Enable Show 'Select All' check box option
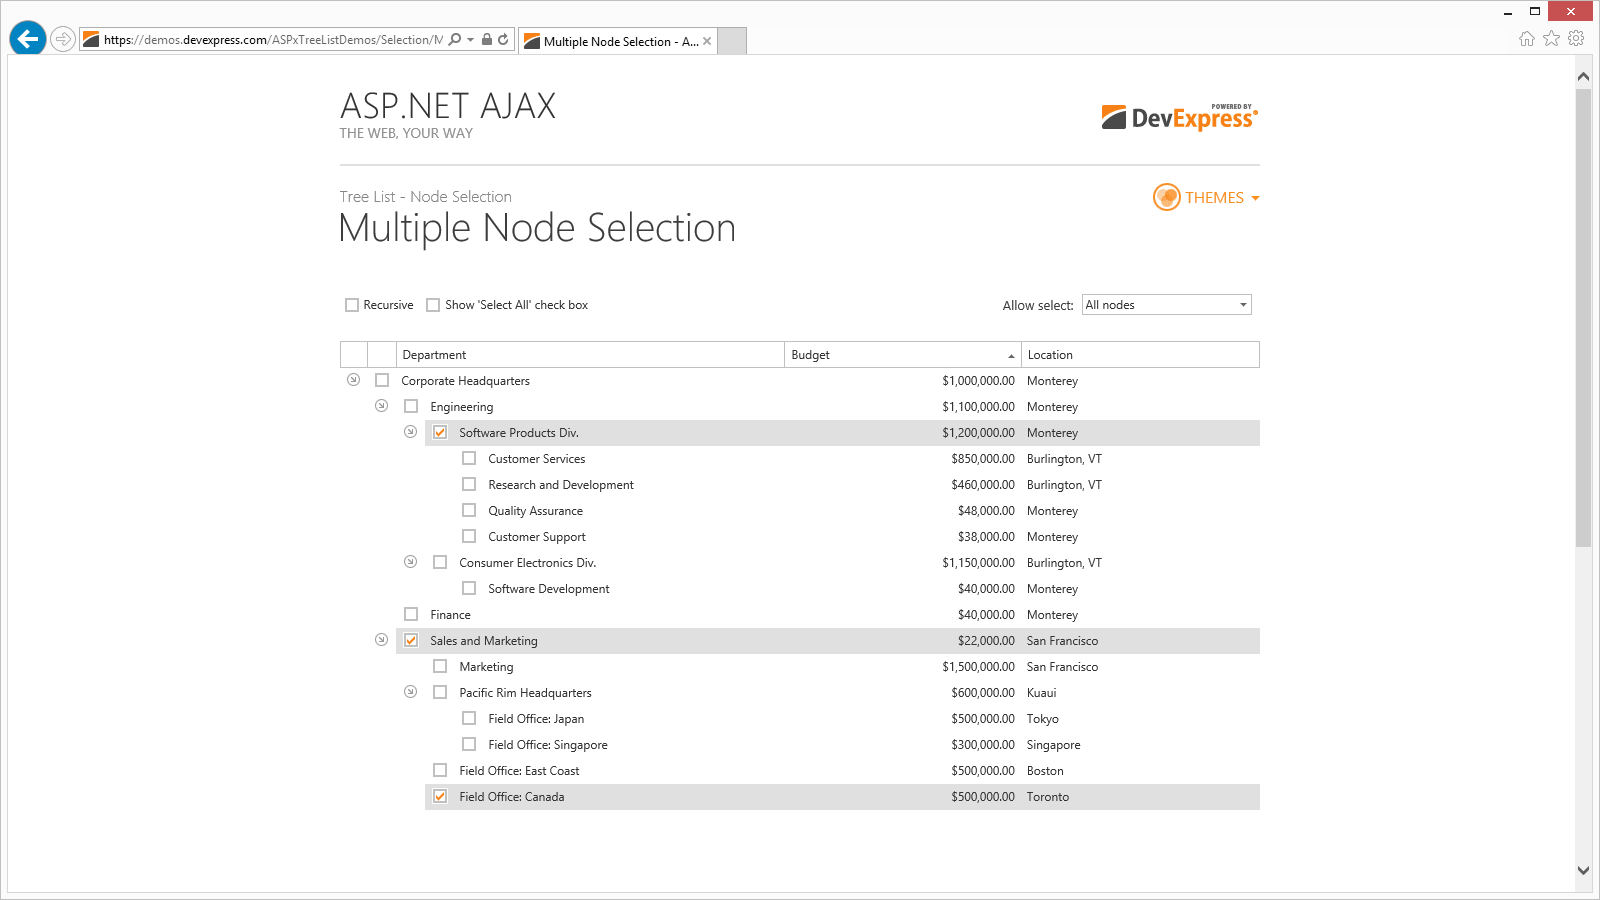Viewport: 1600px width, 900px height. pos(433,305)
